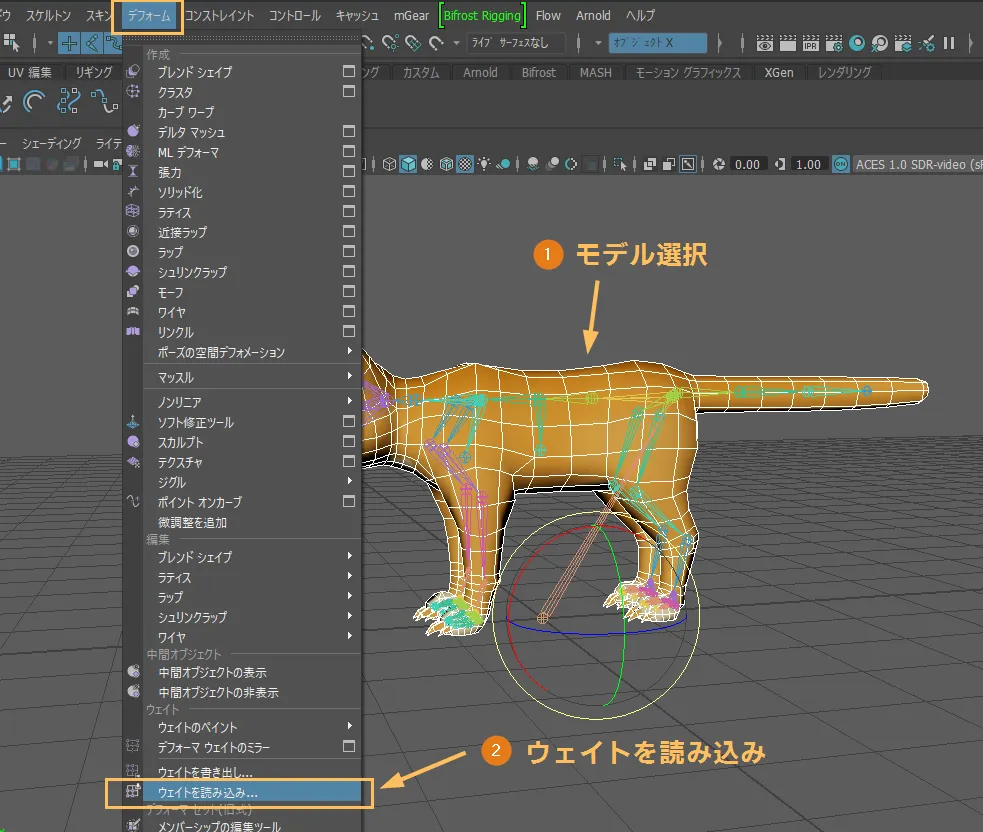
Task: Click the EP curve tool shelf icon
Action: (x=104, y=101)
